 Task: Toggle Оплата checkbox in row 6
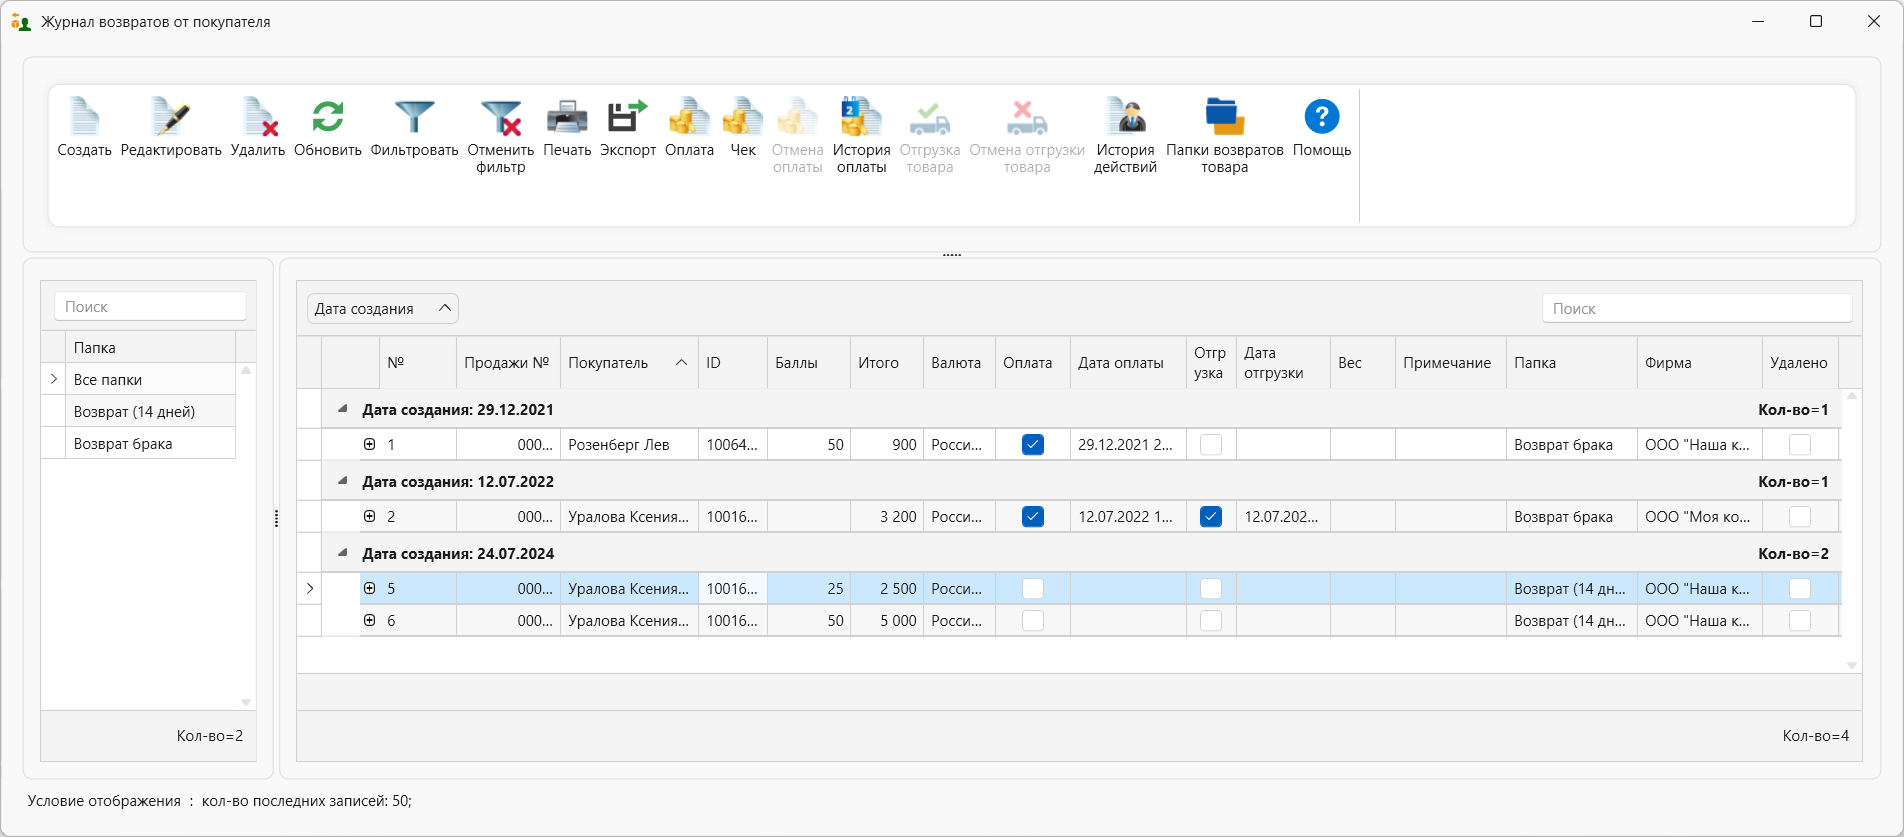click(1033, 621)
